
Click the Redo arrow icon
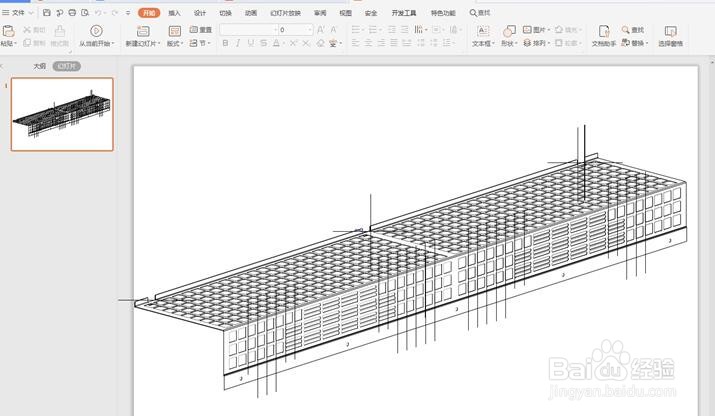(x=115, y=13)
